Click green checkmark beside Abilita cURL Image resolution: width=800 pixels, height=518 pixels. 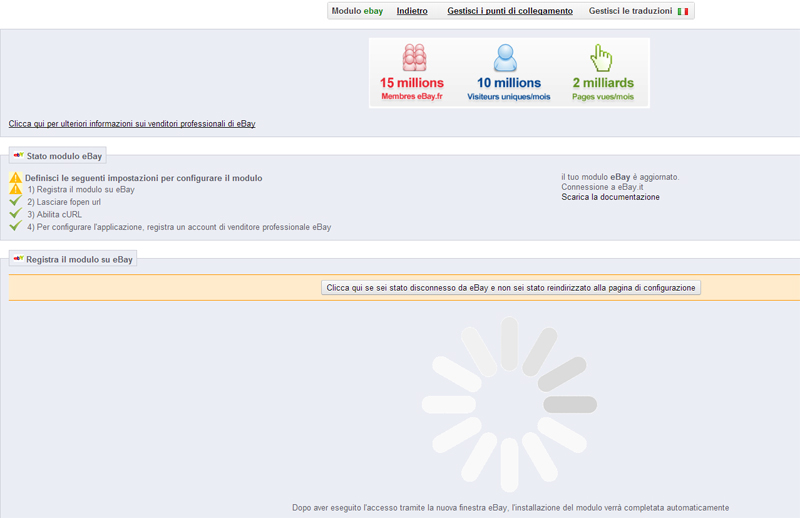15,213
